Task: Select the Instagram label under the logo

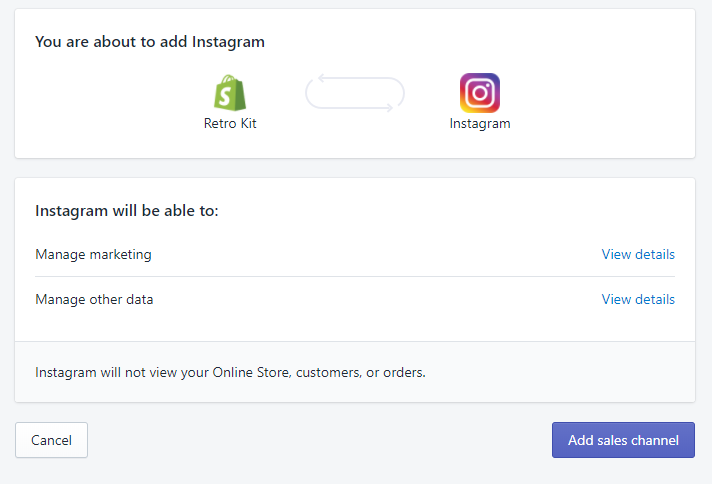Action: click(x=480, y=124)
